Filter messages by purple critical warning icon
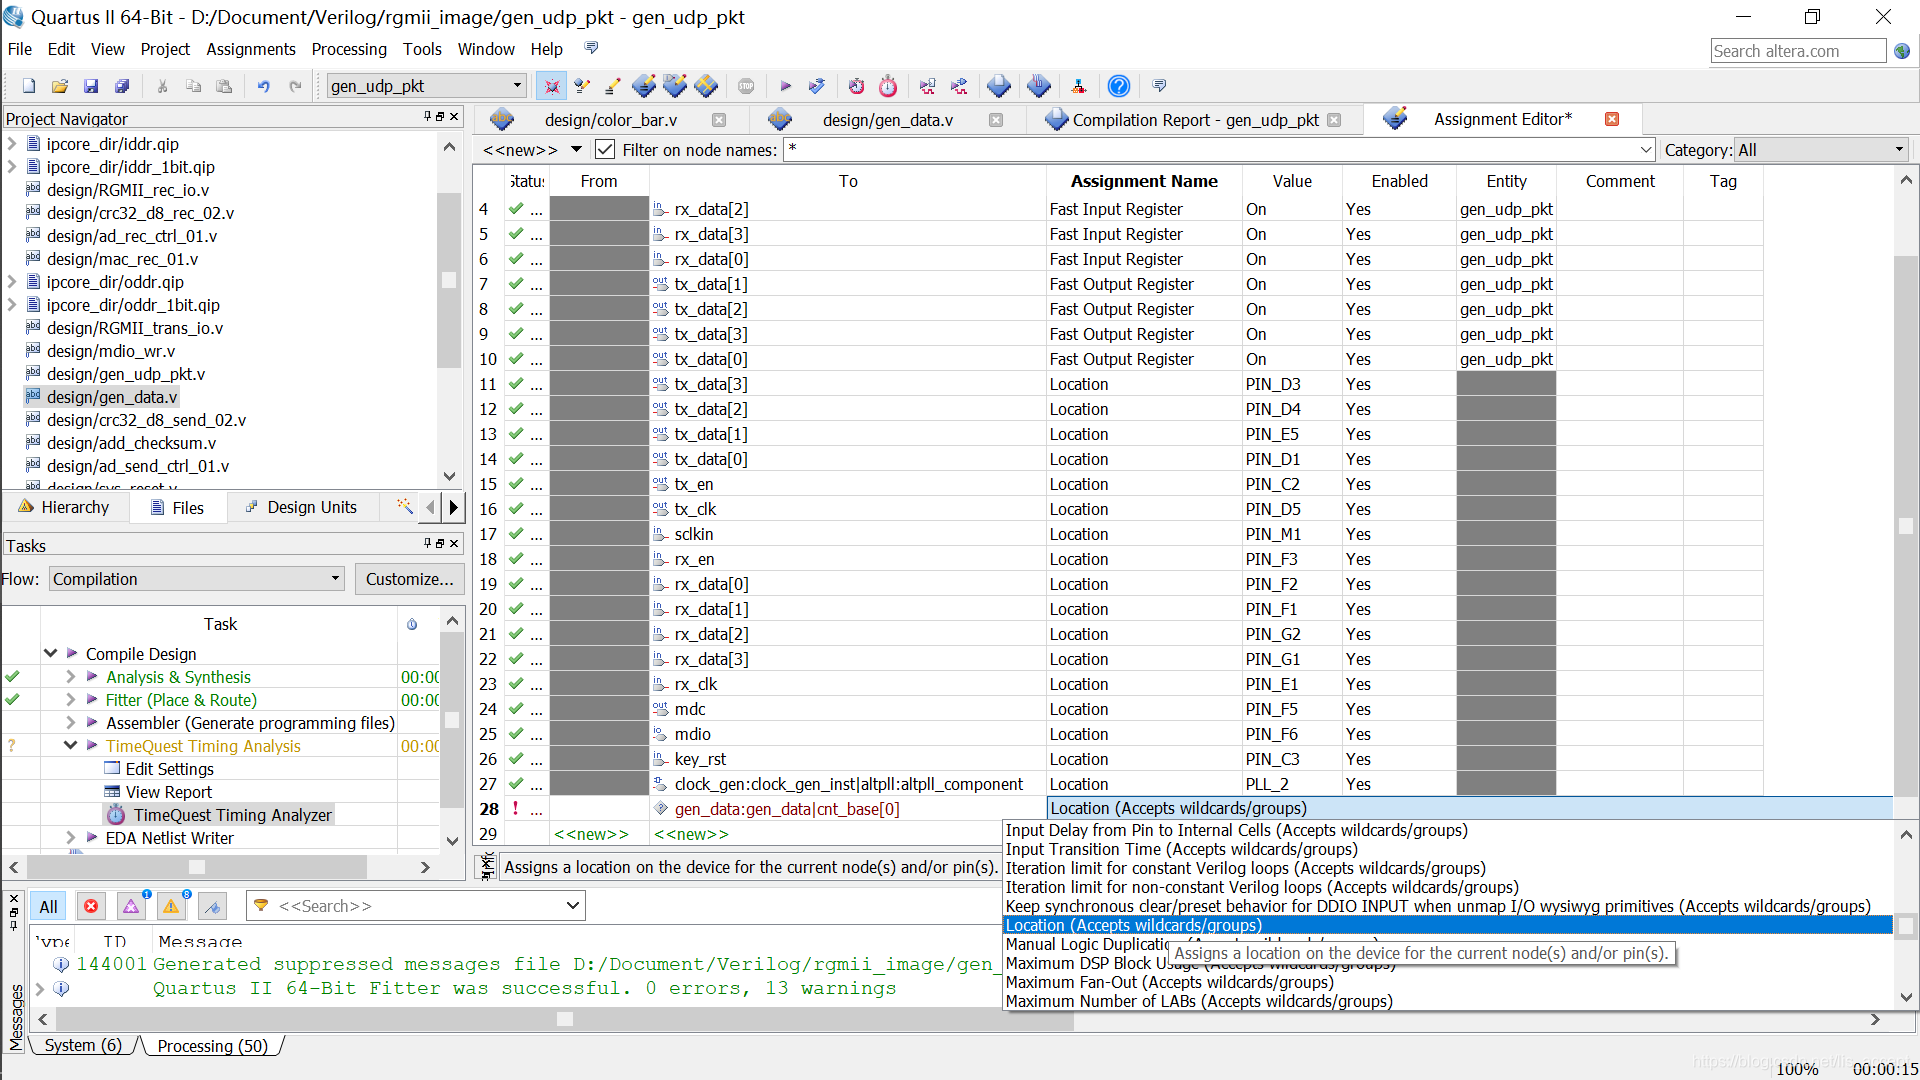Viewport: 1920px width, 1080px height. click(131, 906)
